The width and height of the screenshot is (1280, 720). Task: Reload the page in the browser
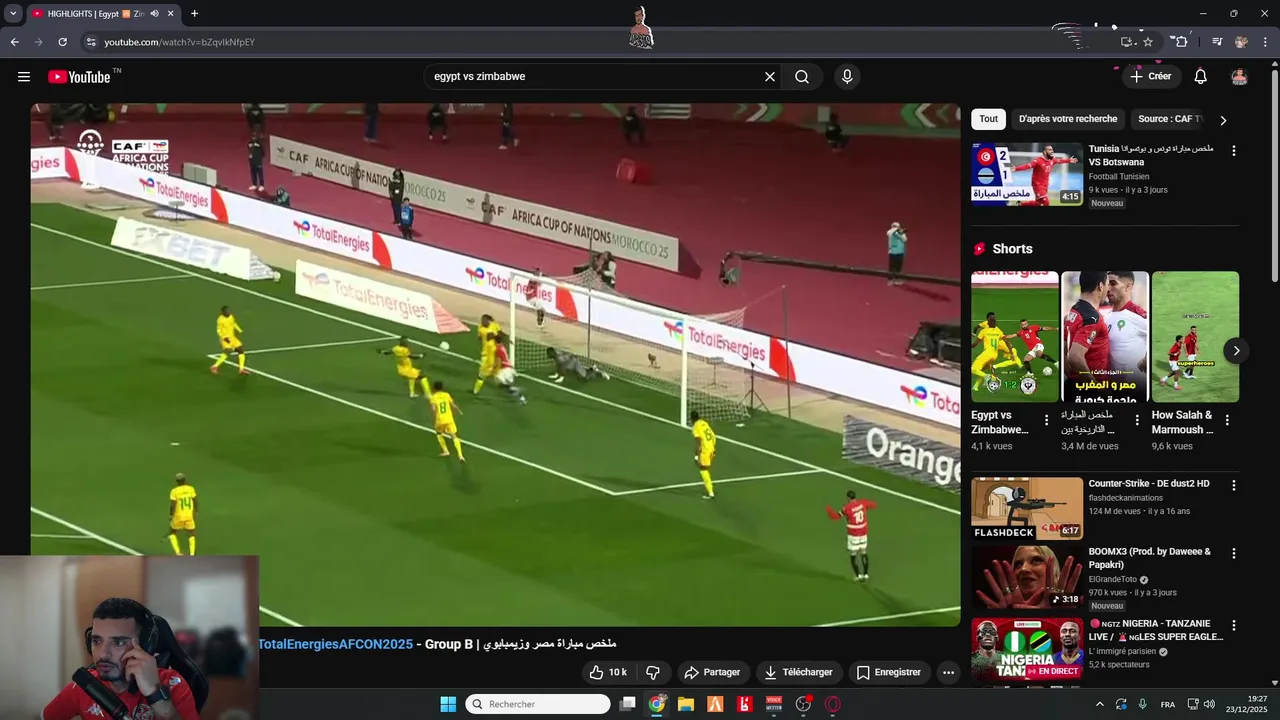(x=62, y=42)
